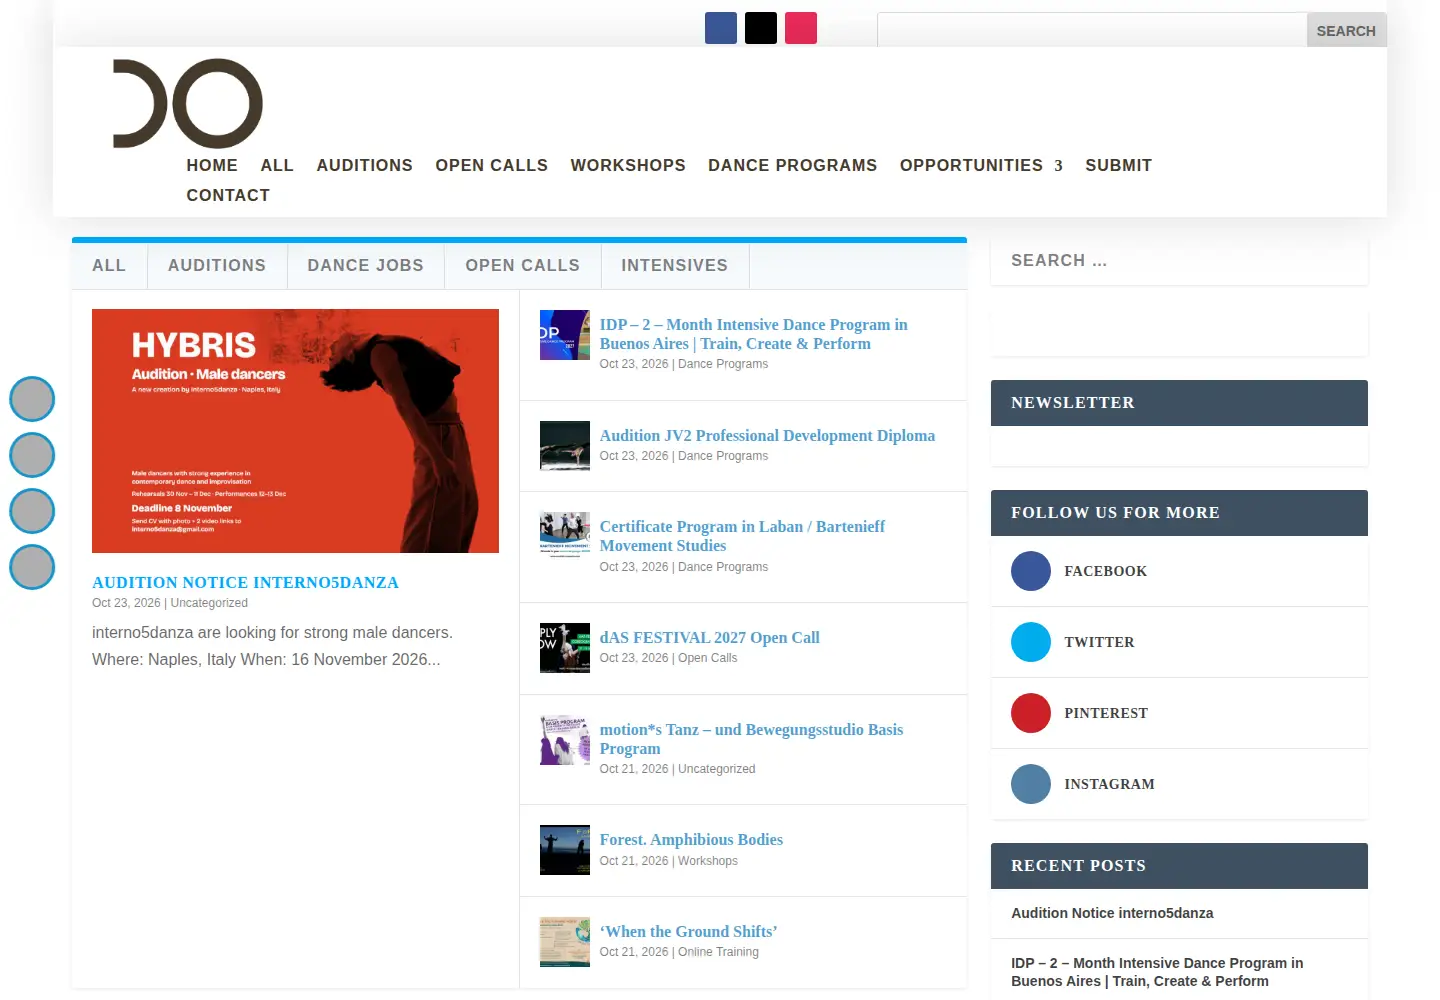Open Uncategorized category under featured post

209,603
